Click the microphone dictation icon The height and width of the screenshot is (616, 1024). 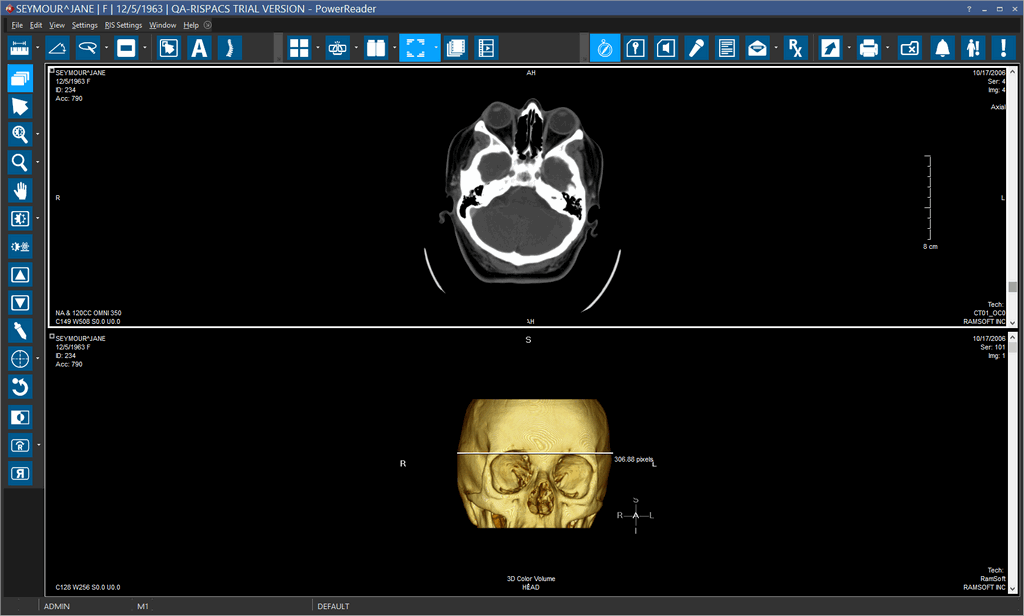tap(696, 47)
